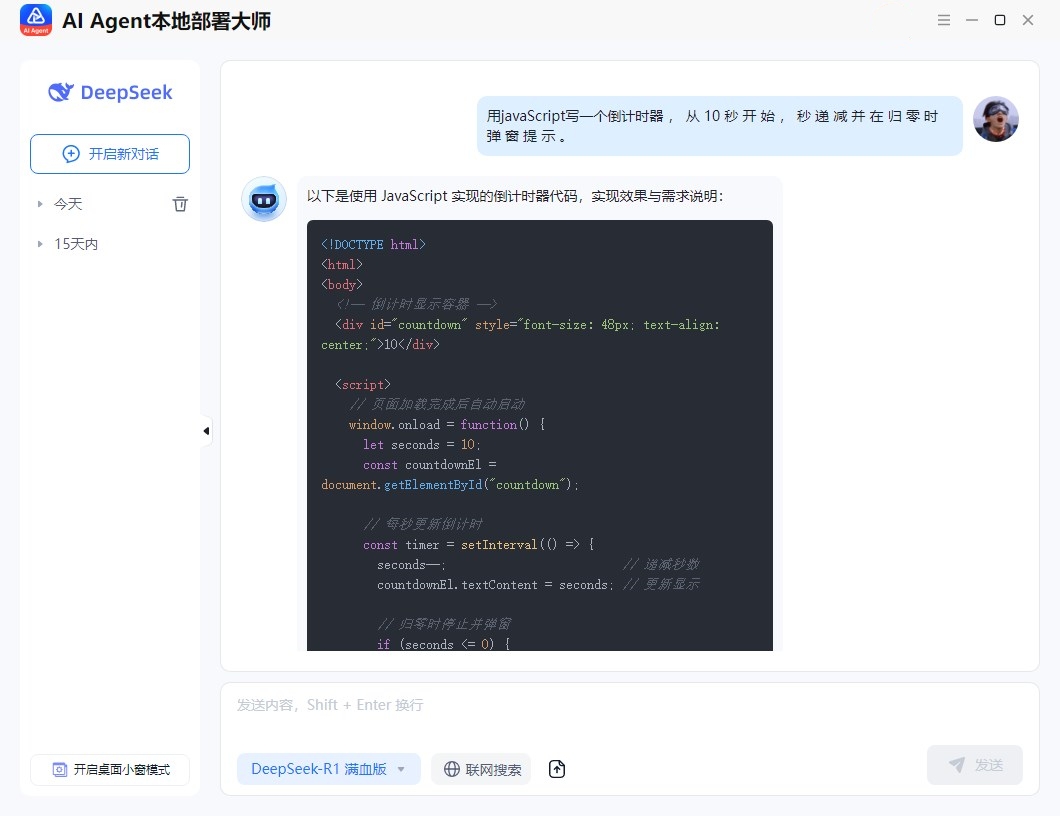
Task: Click the AI Agent app logo icon
Action: click(x=36, y=20)
